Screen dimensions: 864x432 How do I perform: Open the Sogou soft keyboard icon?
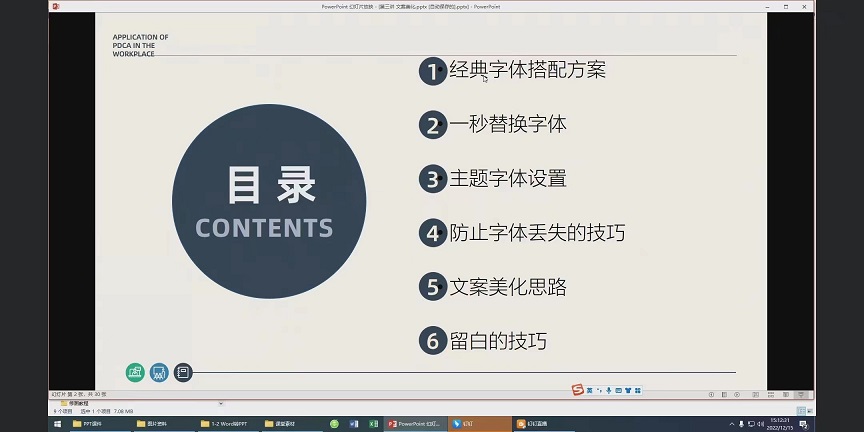pyautogui.click(x=619, y=389)
